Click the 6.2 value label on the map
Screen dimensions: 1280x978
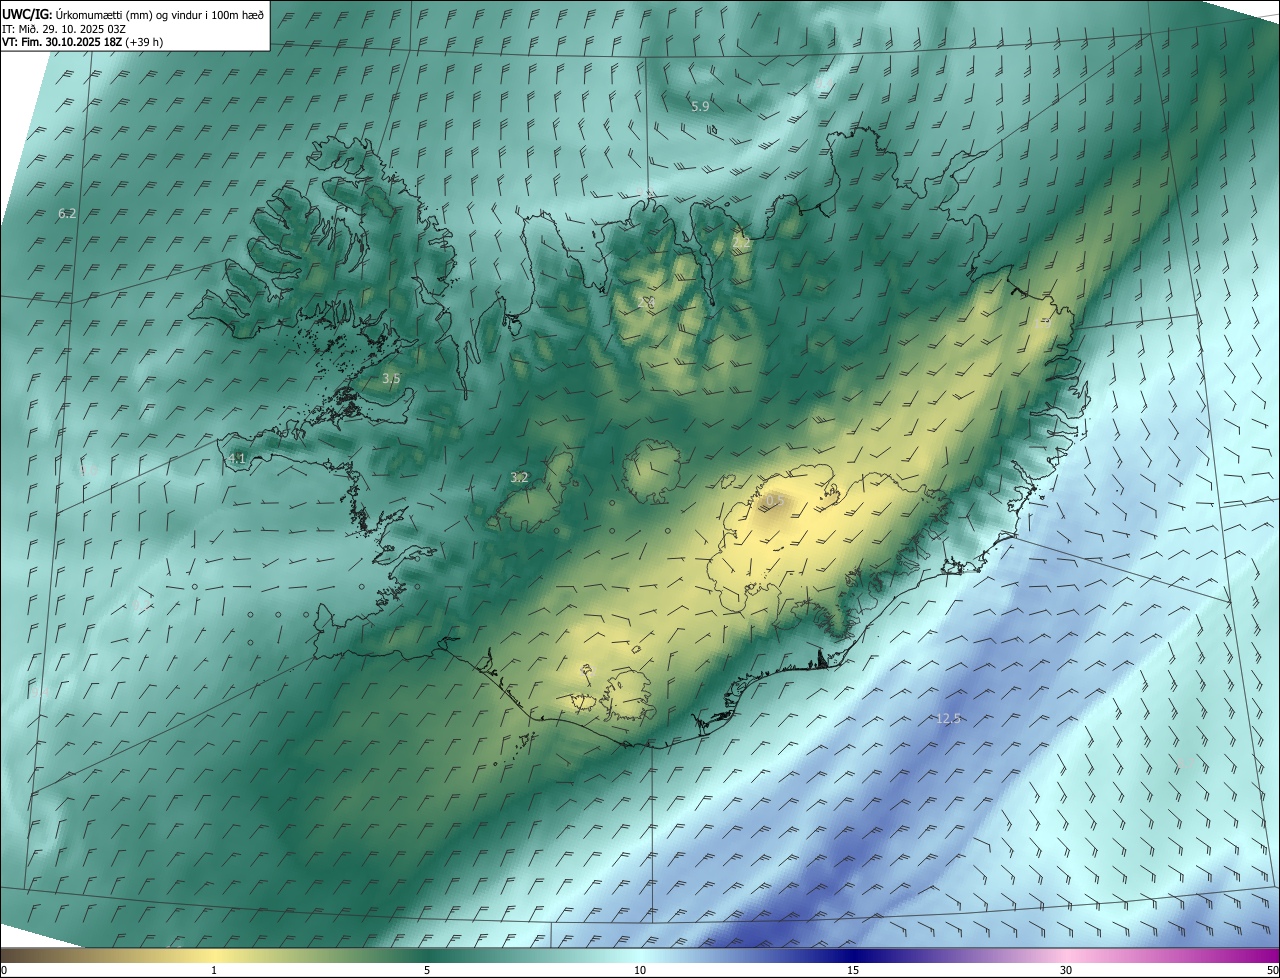click(x=67, y=214)
